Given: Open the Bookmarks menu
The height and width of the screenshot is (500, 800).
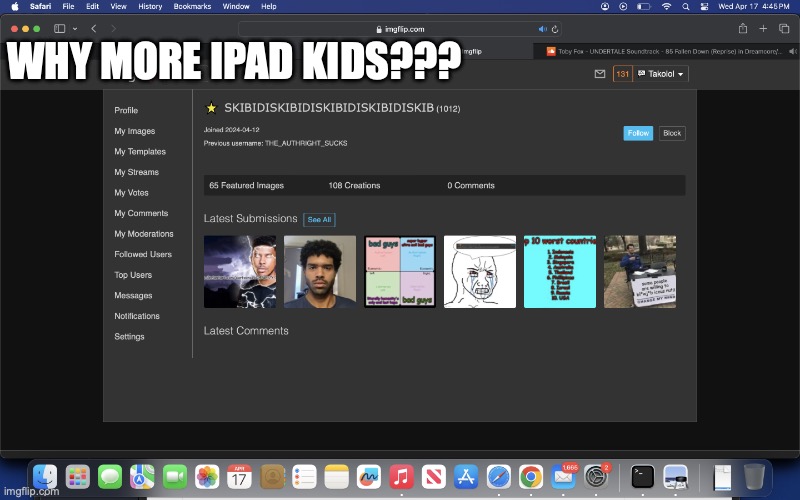Looking at the screenshot, I should point(192,7).
